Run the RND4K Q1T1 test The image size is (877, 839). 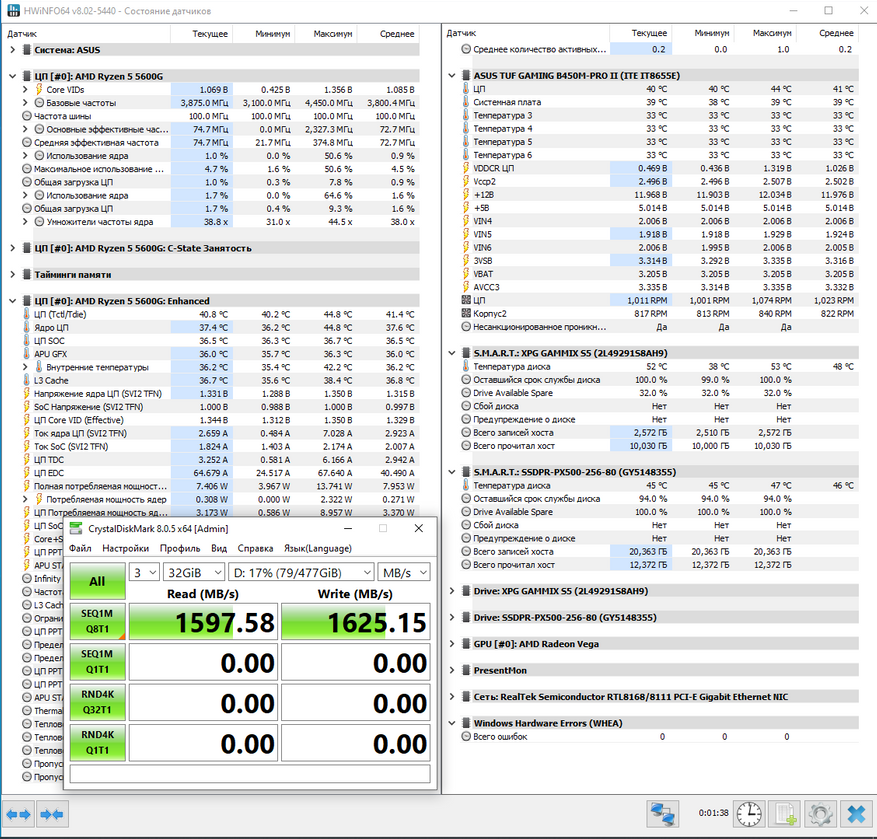97,742
